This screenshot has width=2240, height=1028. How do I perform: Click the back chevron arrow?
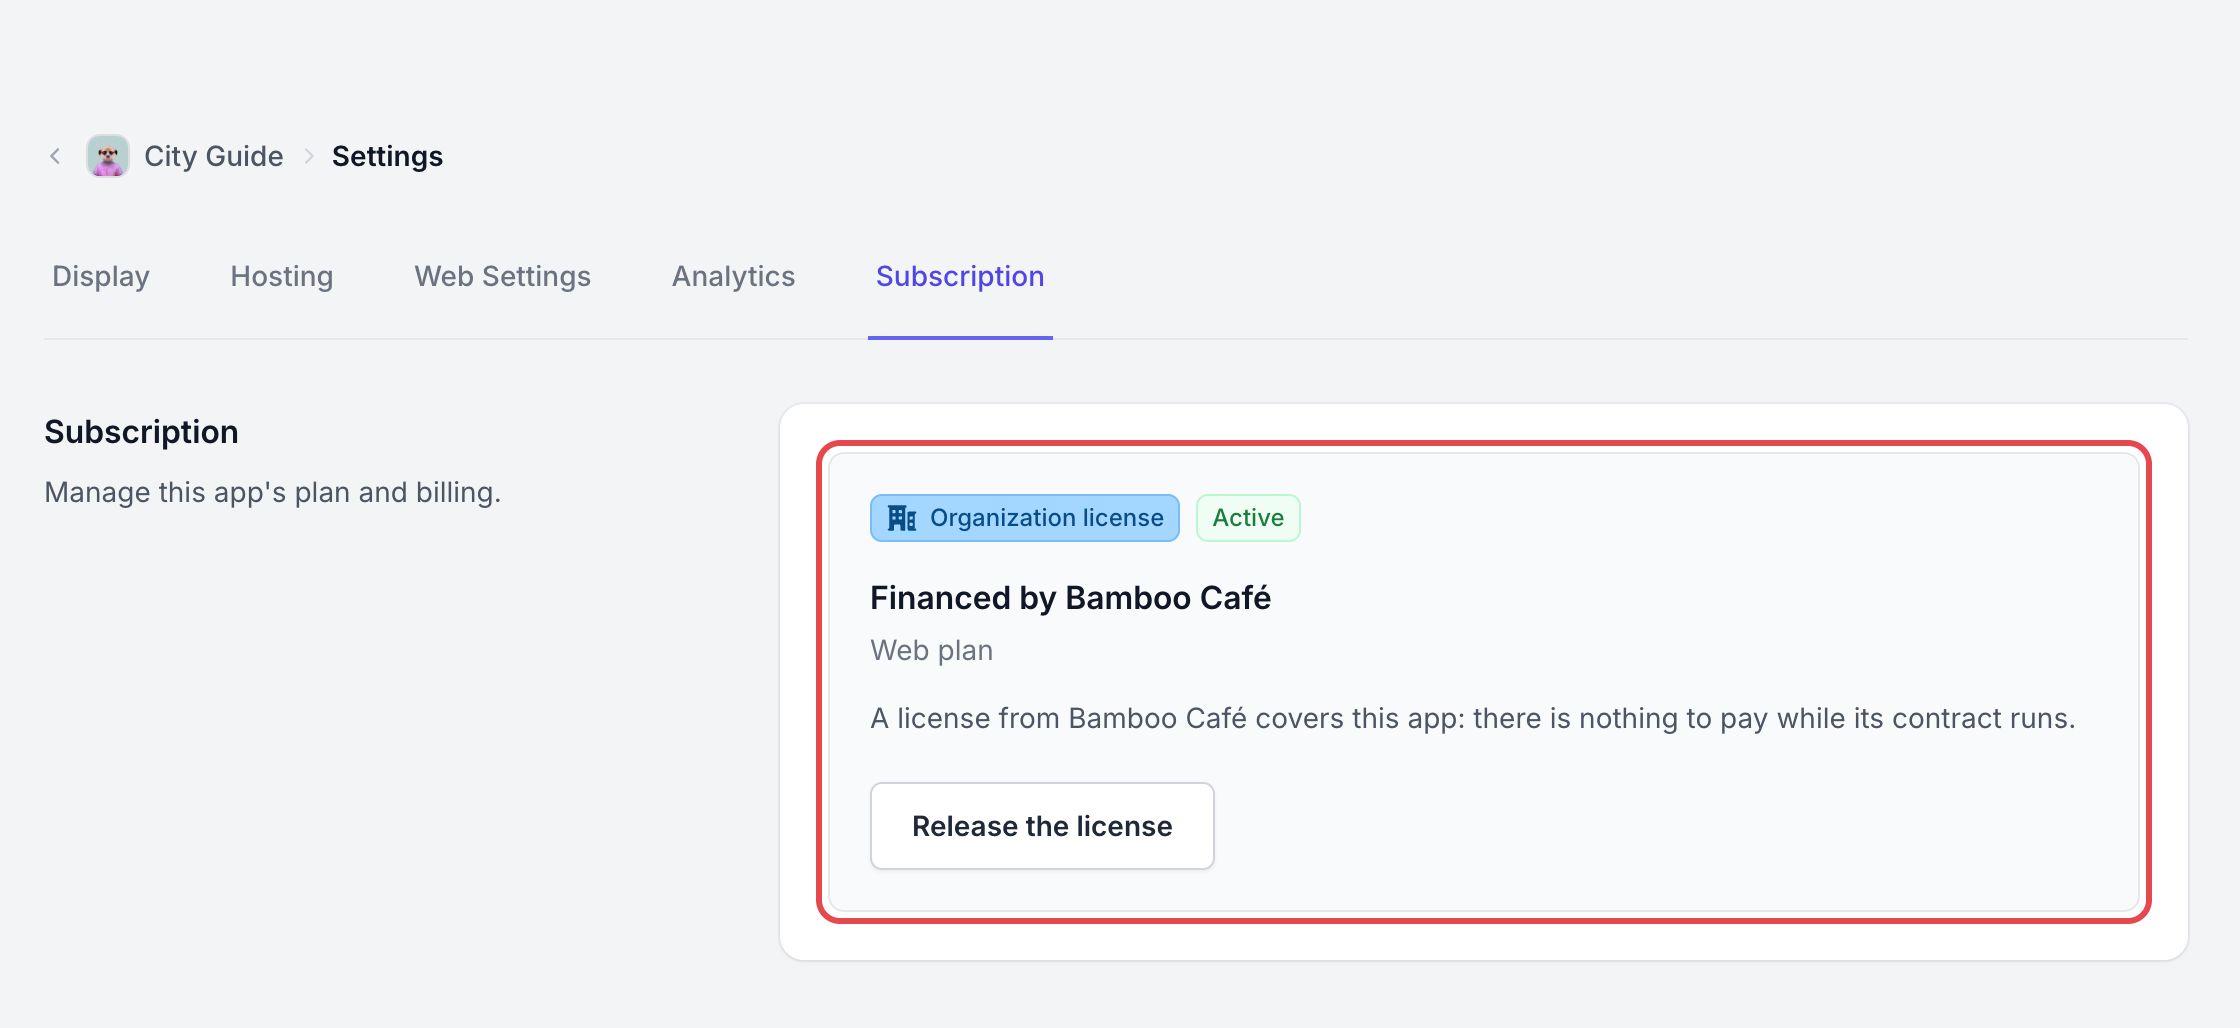[55, 156]
